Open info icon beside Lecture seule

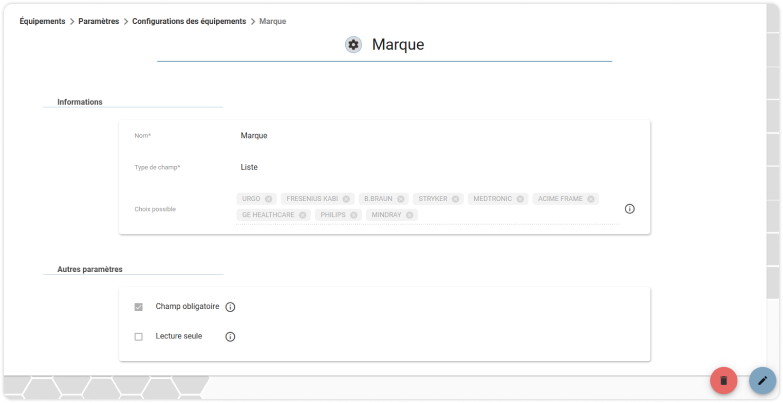click(x=230, y=337)
